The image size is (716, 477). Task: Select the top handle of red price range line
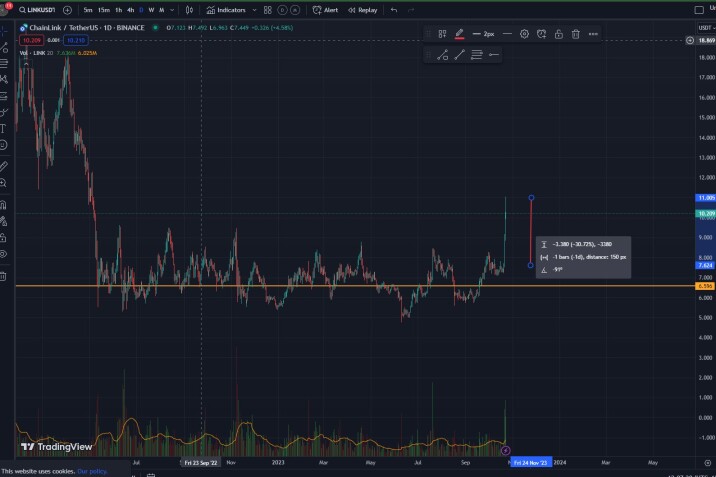pyautogui.click(x=531, y=198)
